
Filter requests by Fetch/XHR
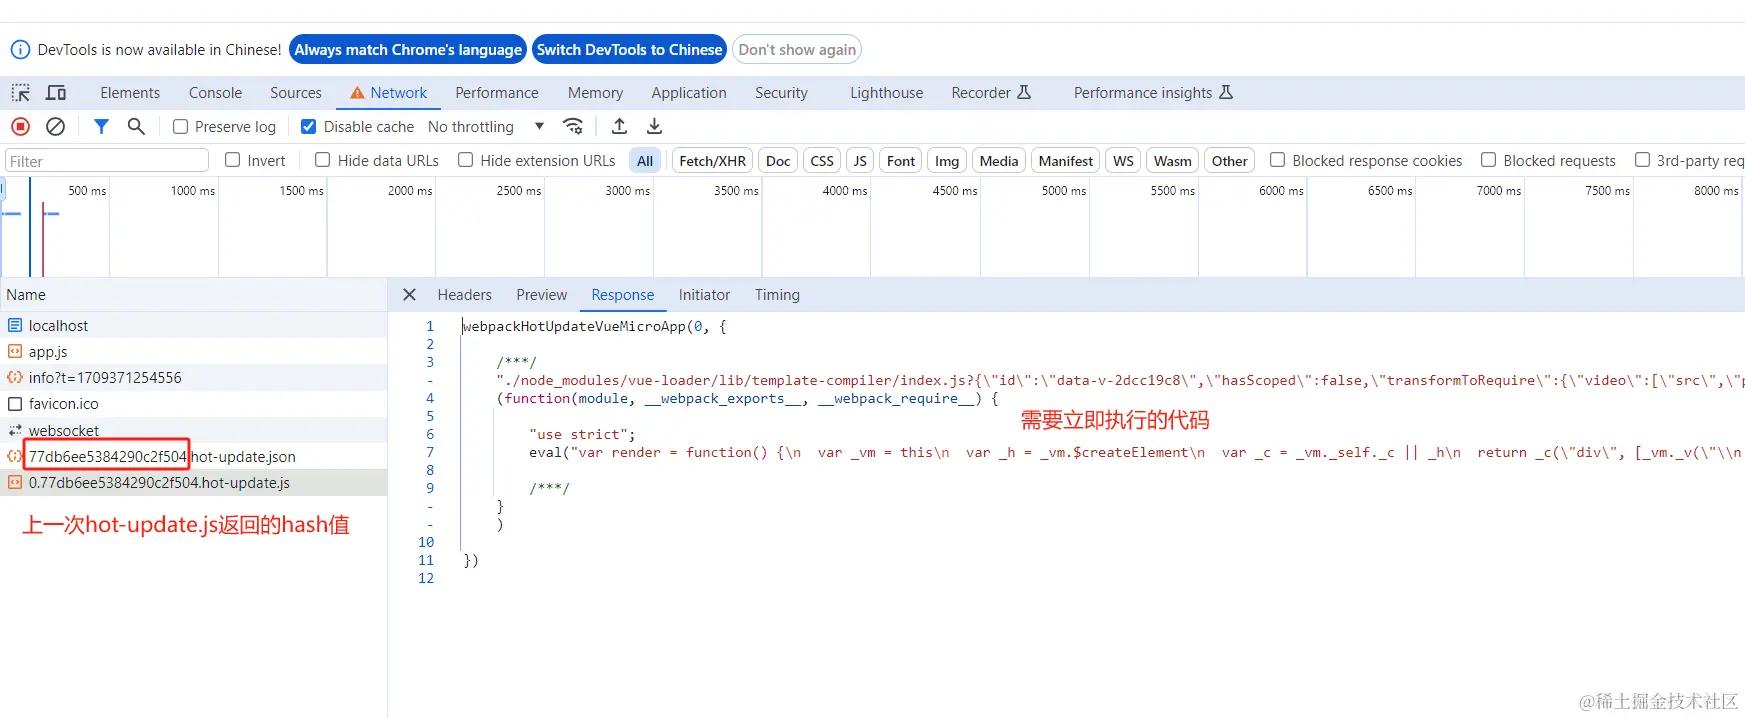(x=712, y=161)
